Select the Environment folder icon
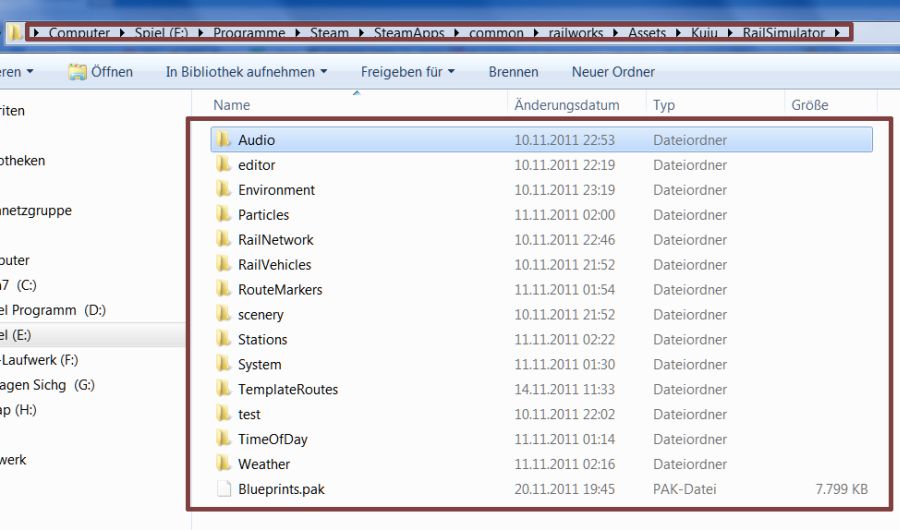 [223, 189]
